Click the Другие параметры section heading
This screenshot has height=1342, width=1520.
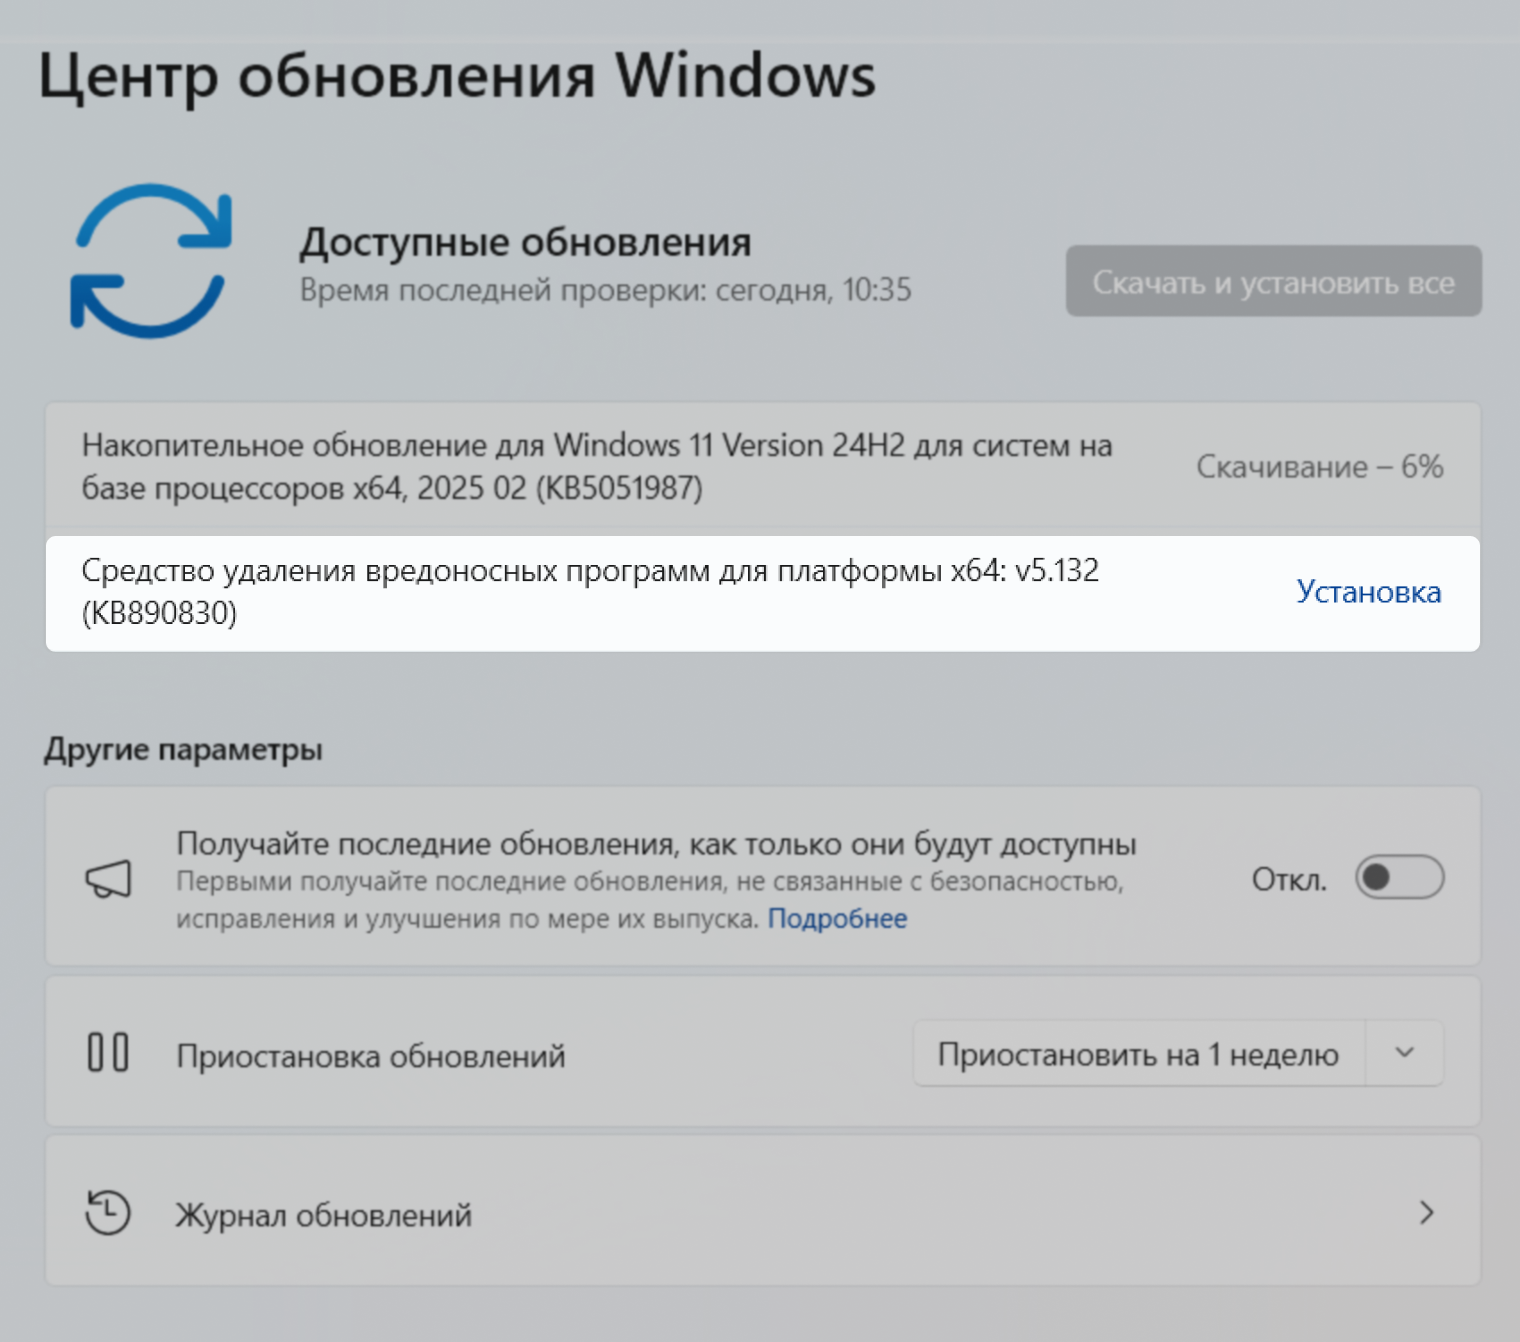[183, 750]
